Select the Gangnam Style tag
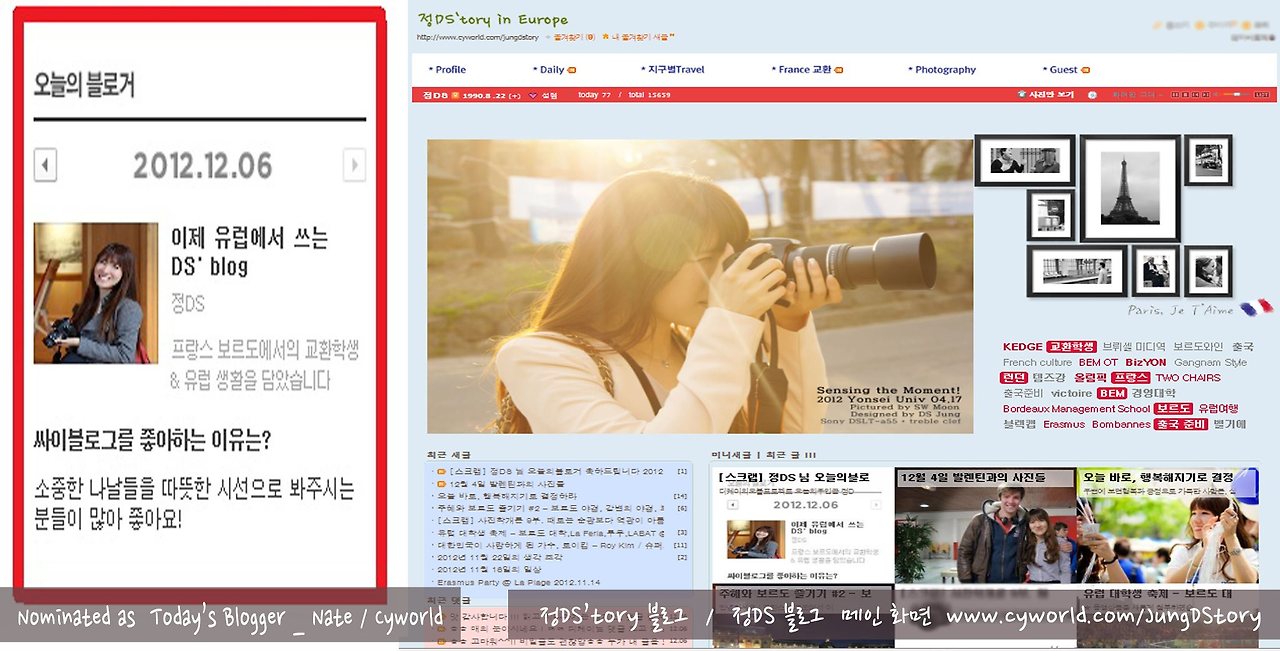This screenshot has width=1280, height=651. coord(1210,362)
